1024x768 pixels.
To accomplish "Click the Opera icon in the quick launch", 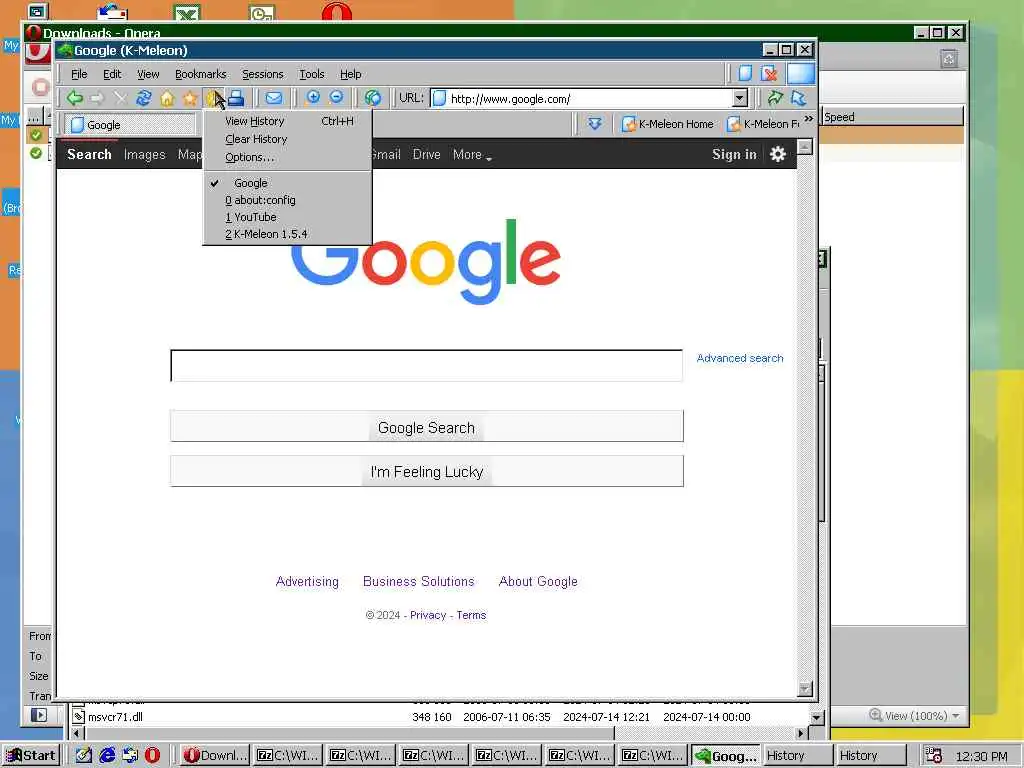I will (152, 755).
